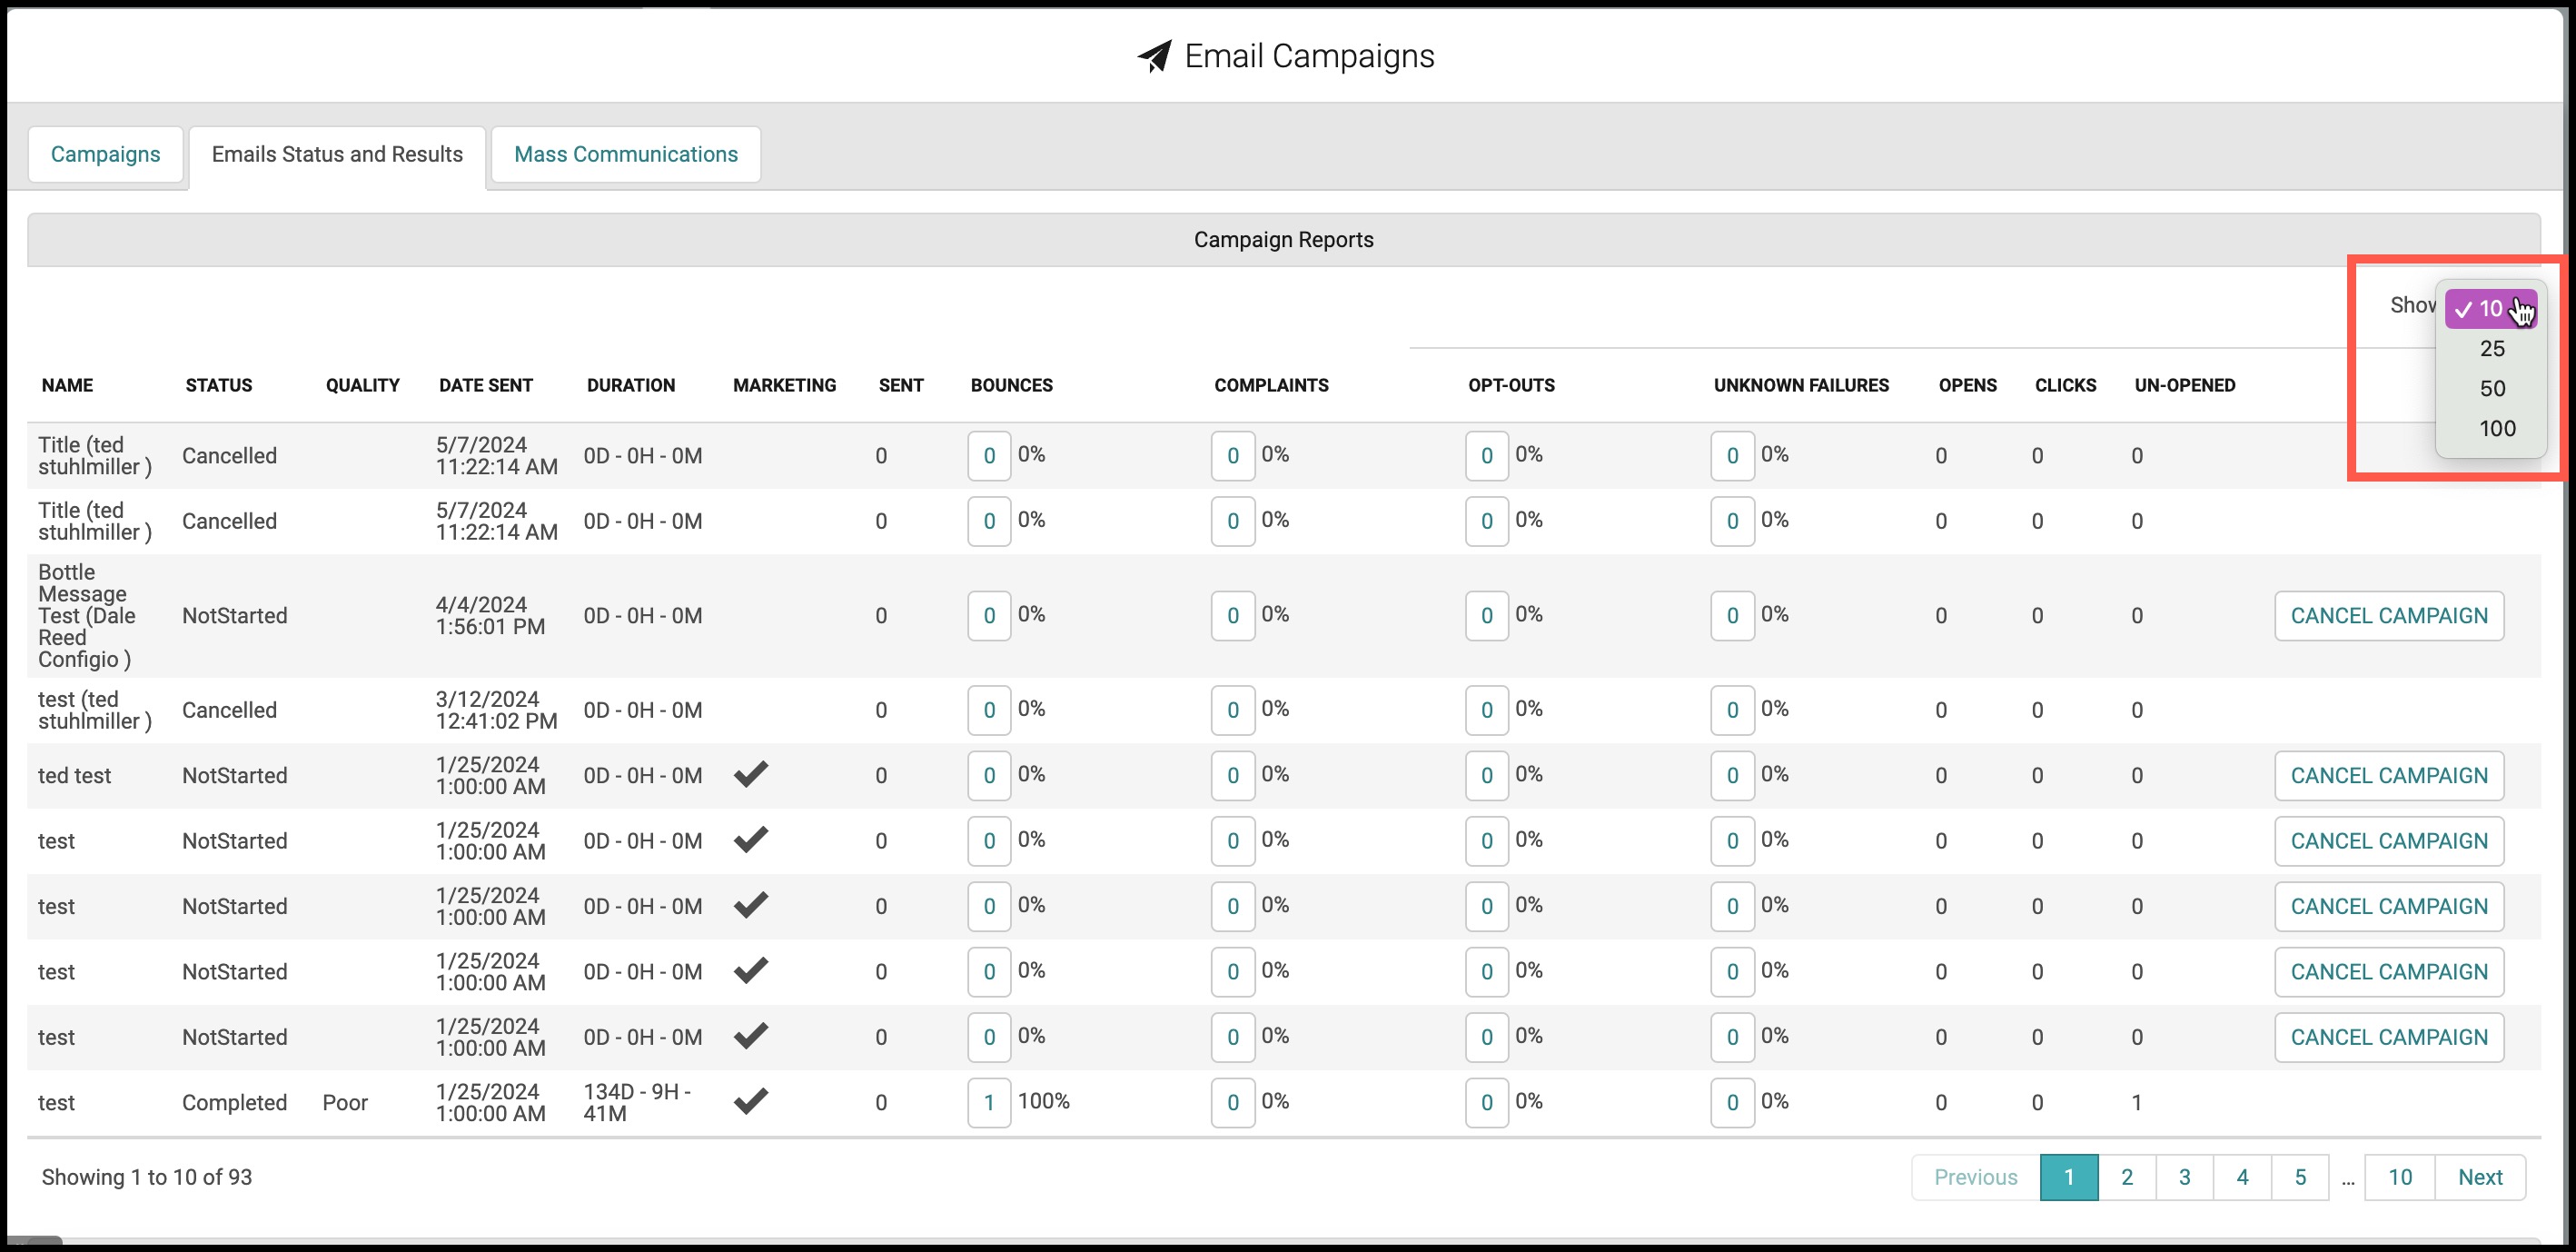Choose 50 entries per page option
Screen dimensions: 2576x1252
point(2491,389)
